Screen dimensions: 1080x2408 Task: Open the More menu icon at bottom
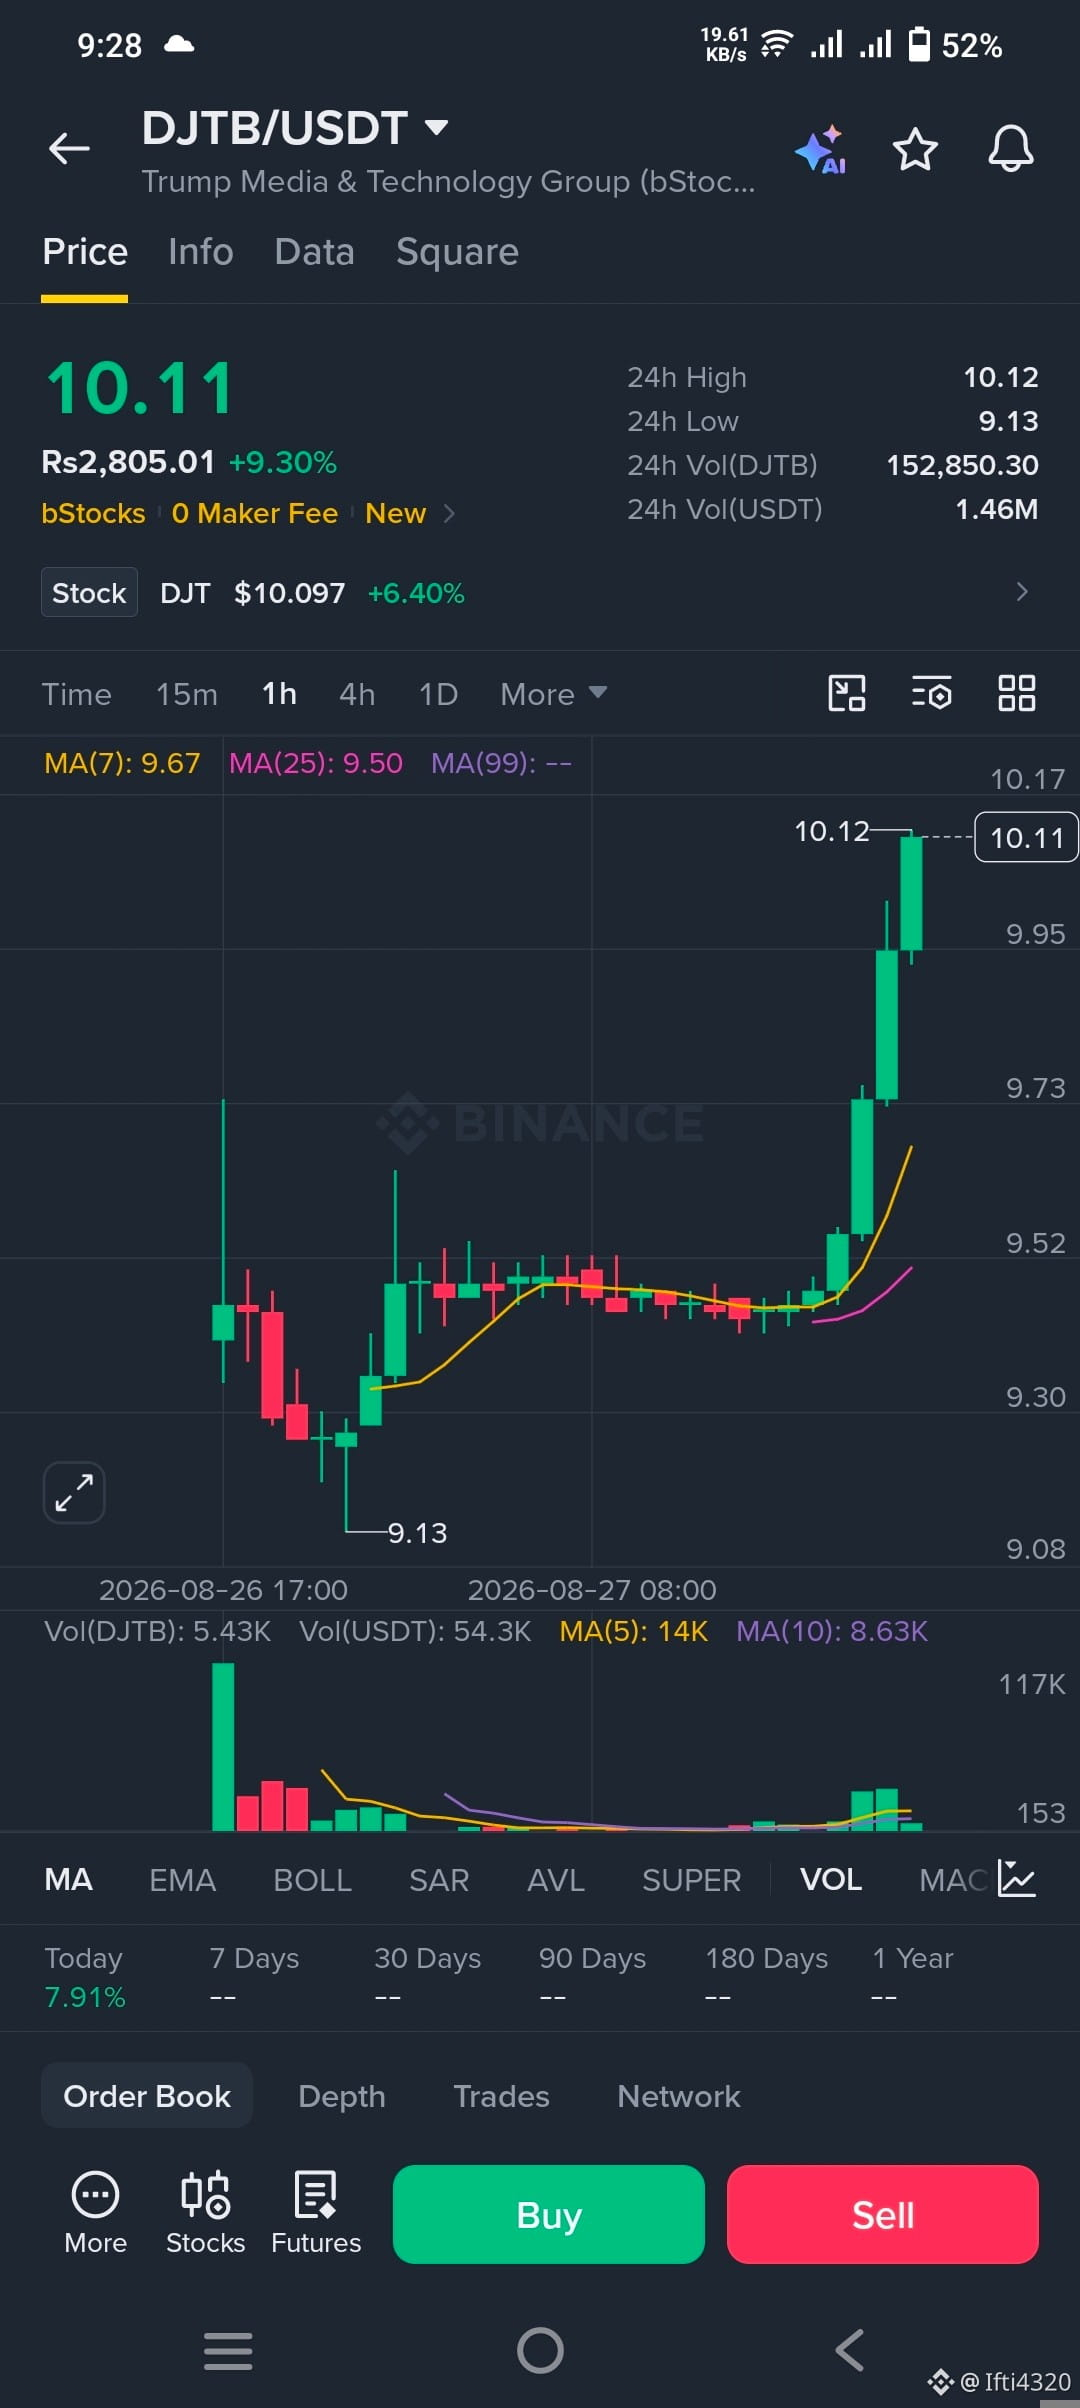(95, 2213)
